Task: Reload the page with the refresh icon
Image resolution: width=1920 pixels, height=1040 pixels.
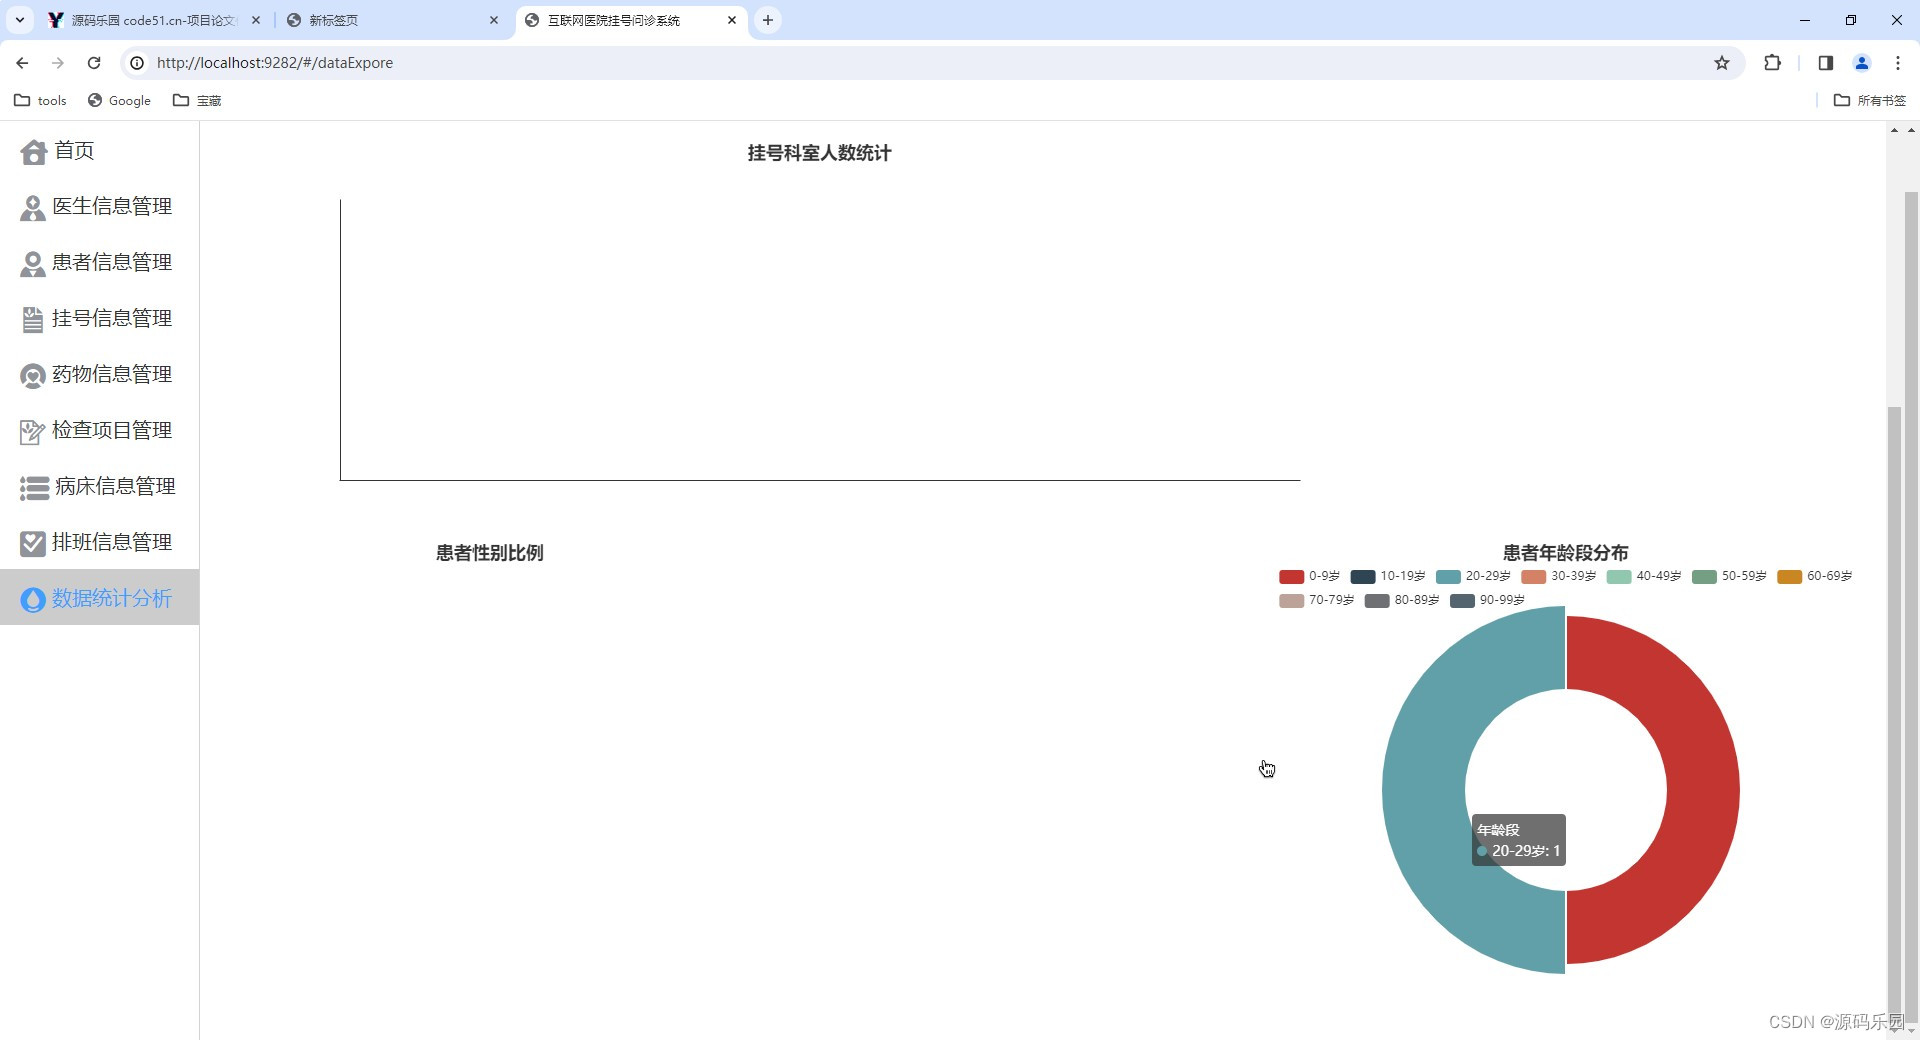Action: point(94,63)
